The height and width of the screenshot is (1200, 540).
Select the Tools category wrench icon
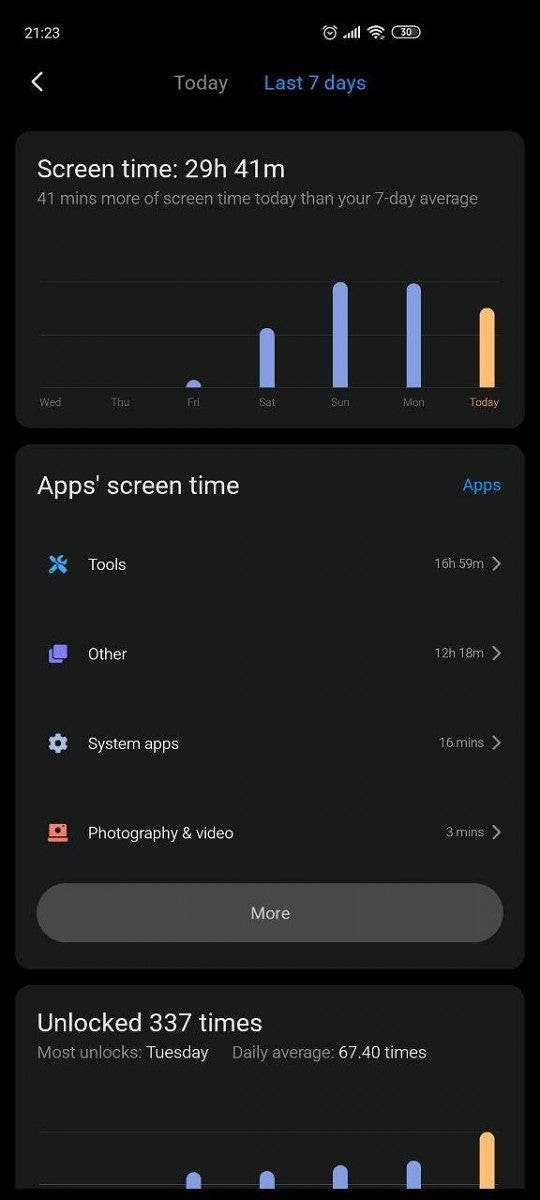(58, 564)
